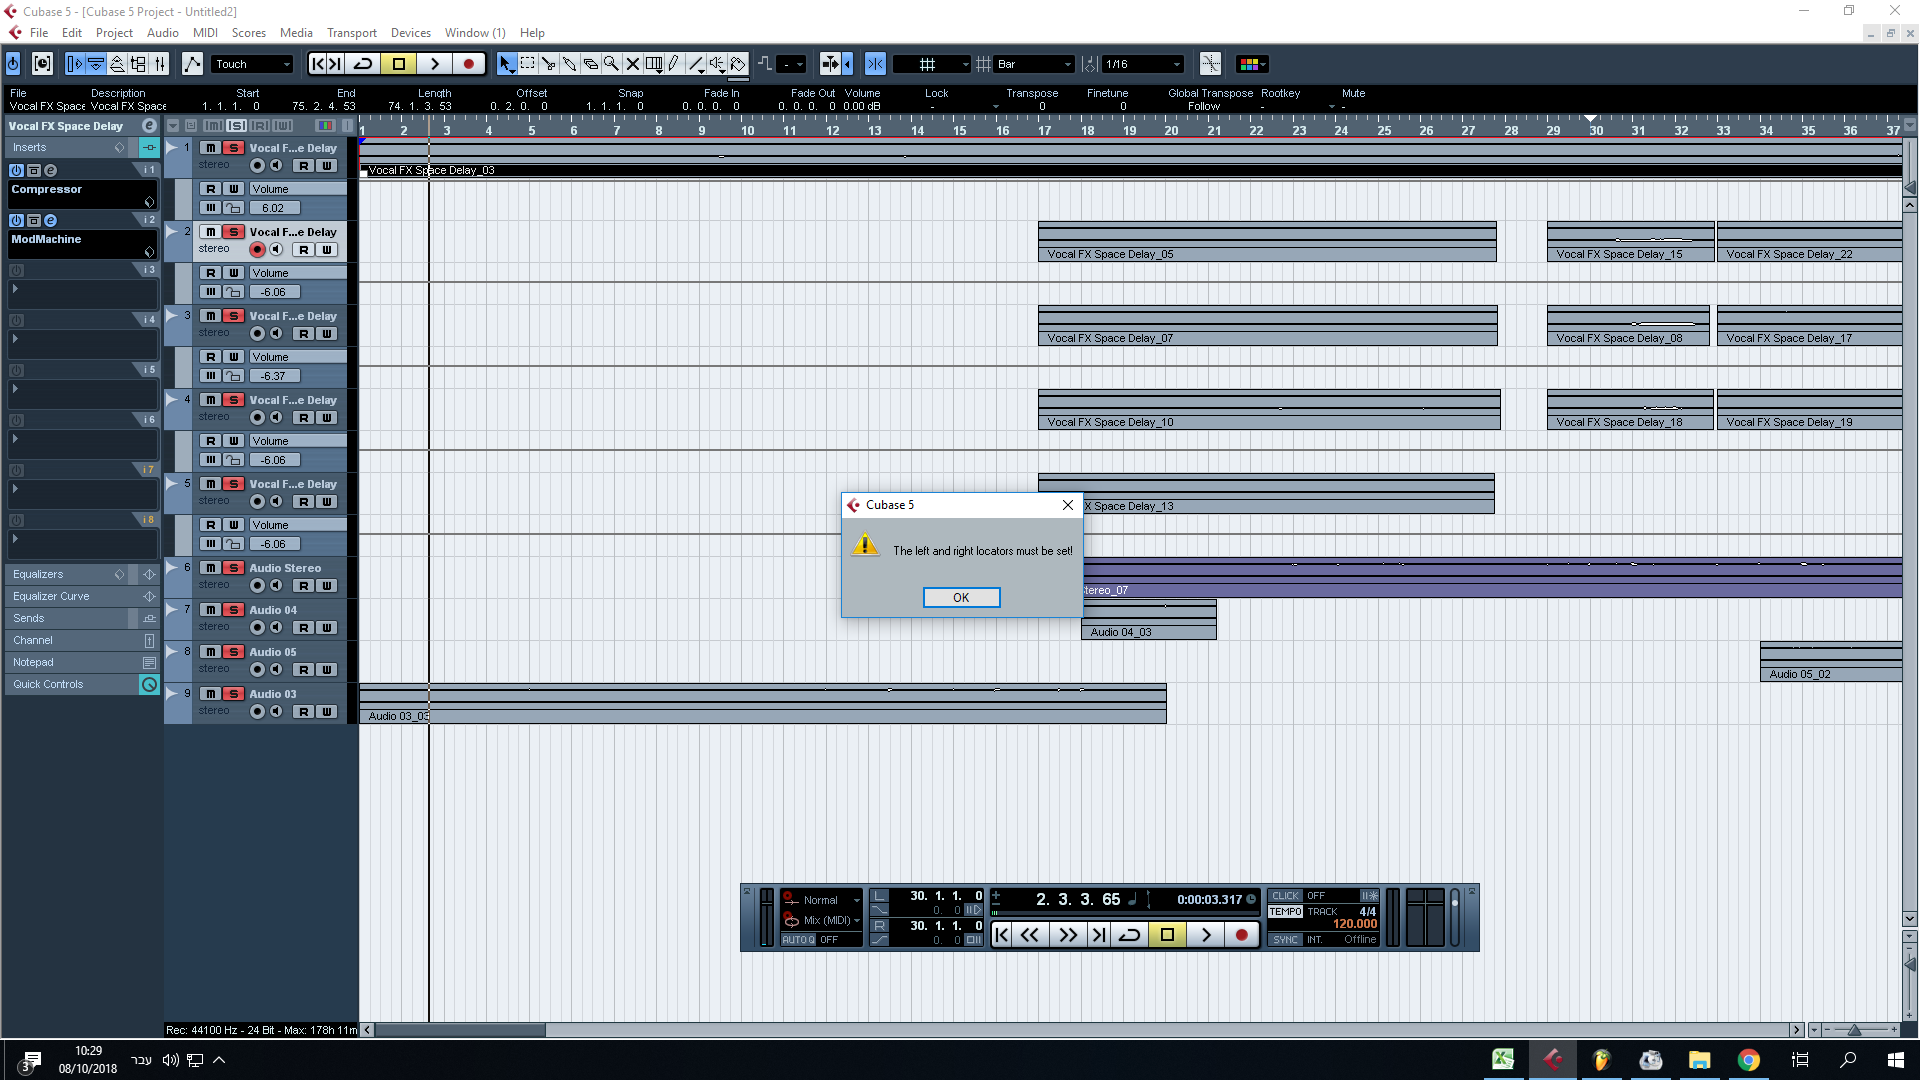Viewport: 1920px width, 1080px height.
Task: Select the Glue tool in toolbar
Action: tap(569, 64)
